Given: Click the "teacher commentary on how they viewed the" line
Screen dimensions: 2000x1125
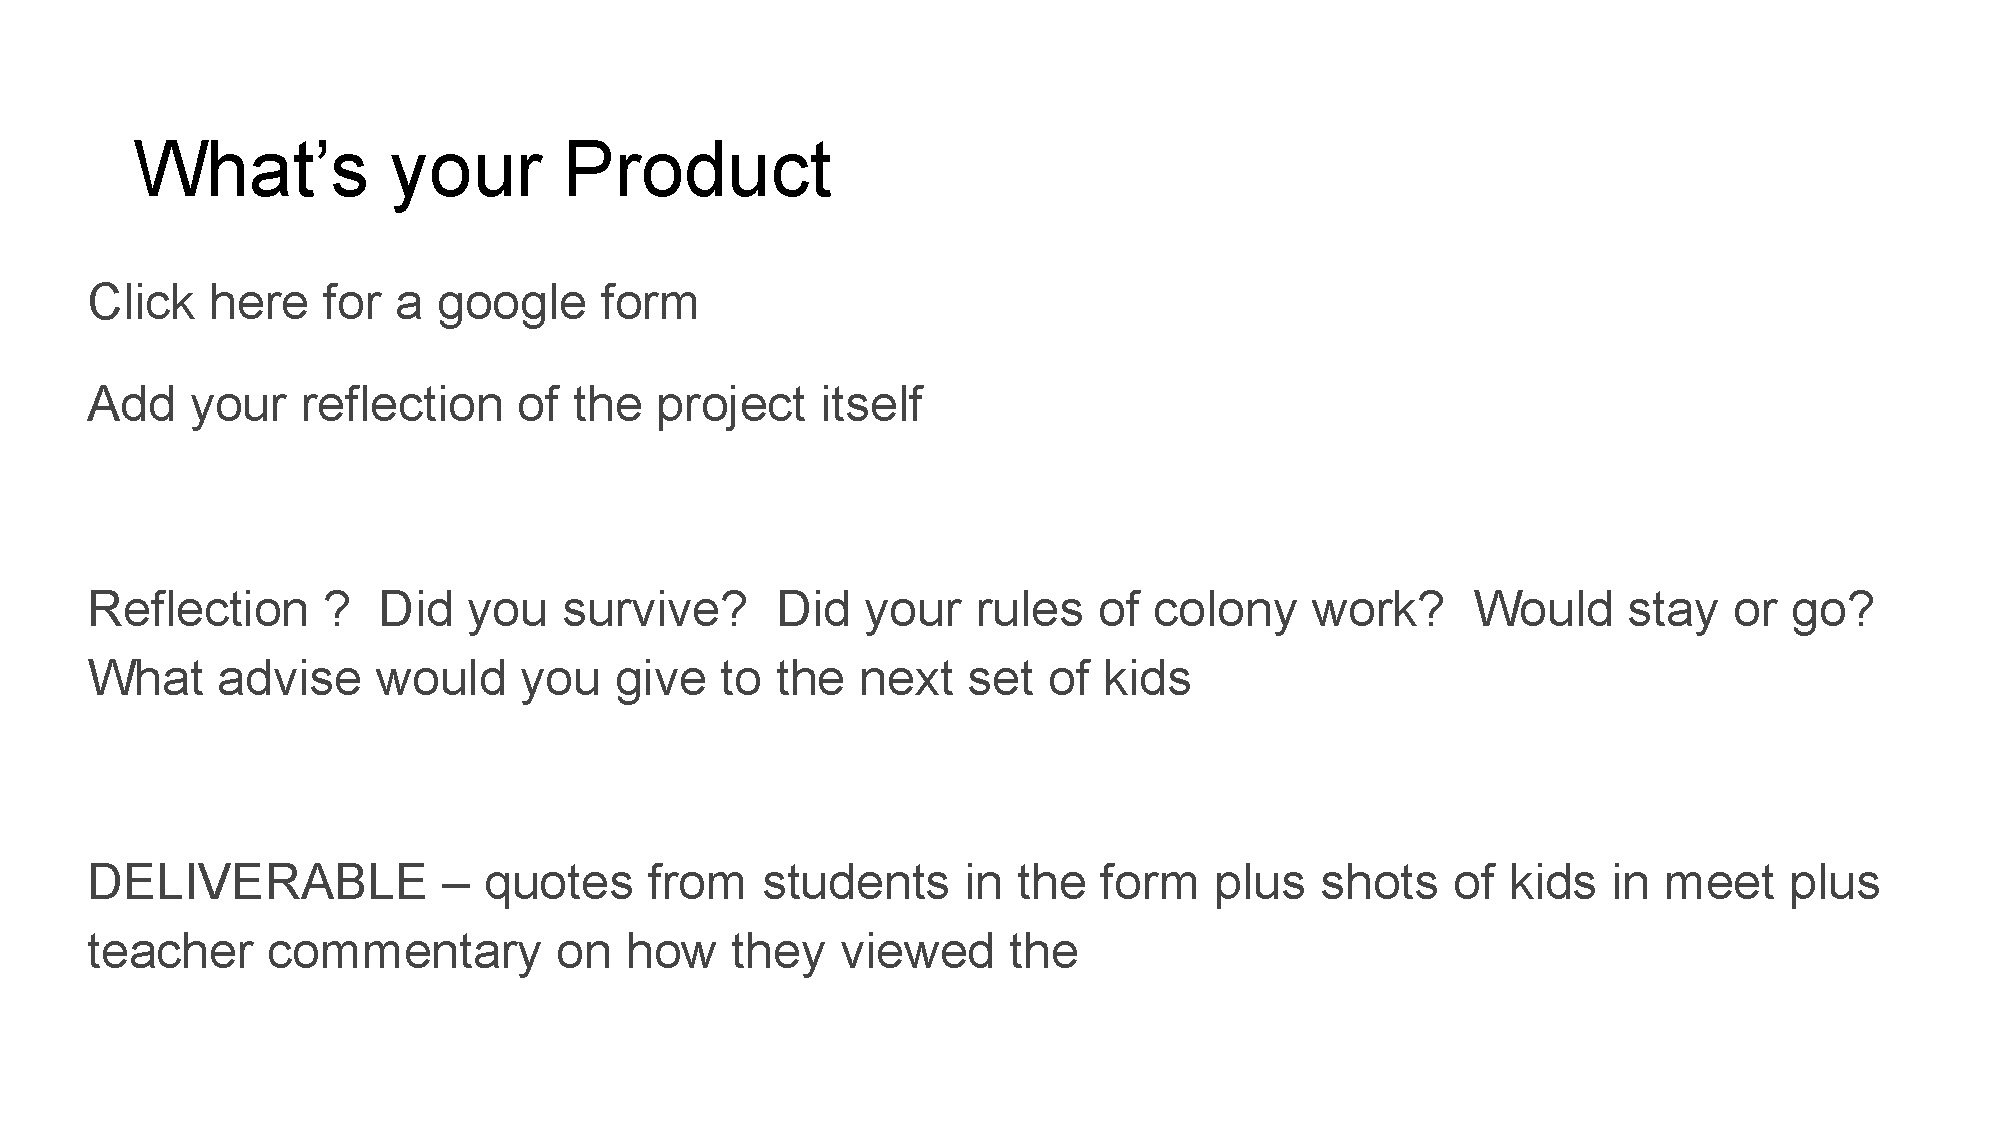Looking at the screenshot, I should 583,951.
